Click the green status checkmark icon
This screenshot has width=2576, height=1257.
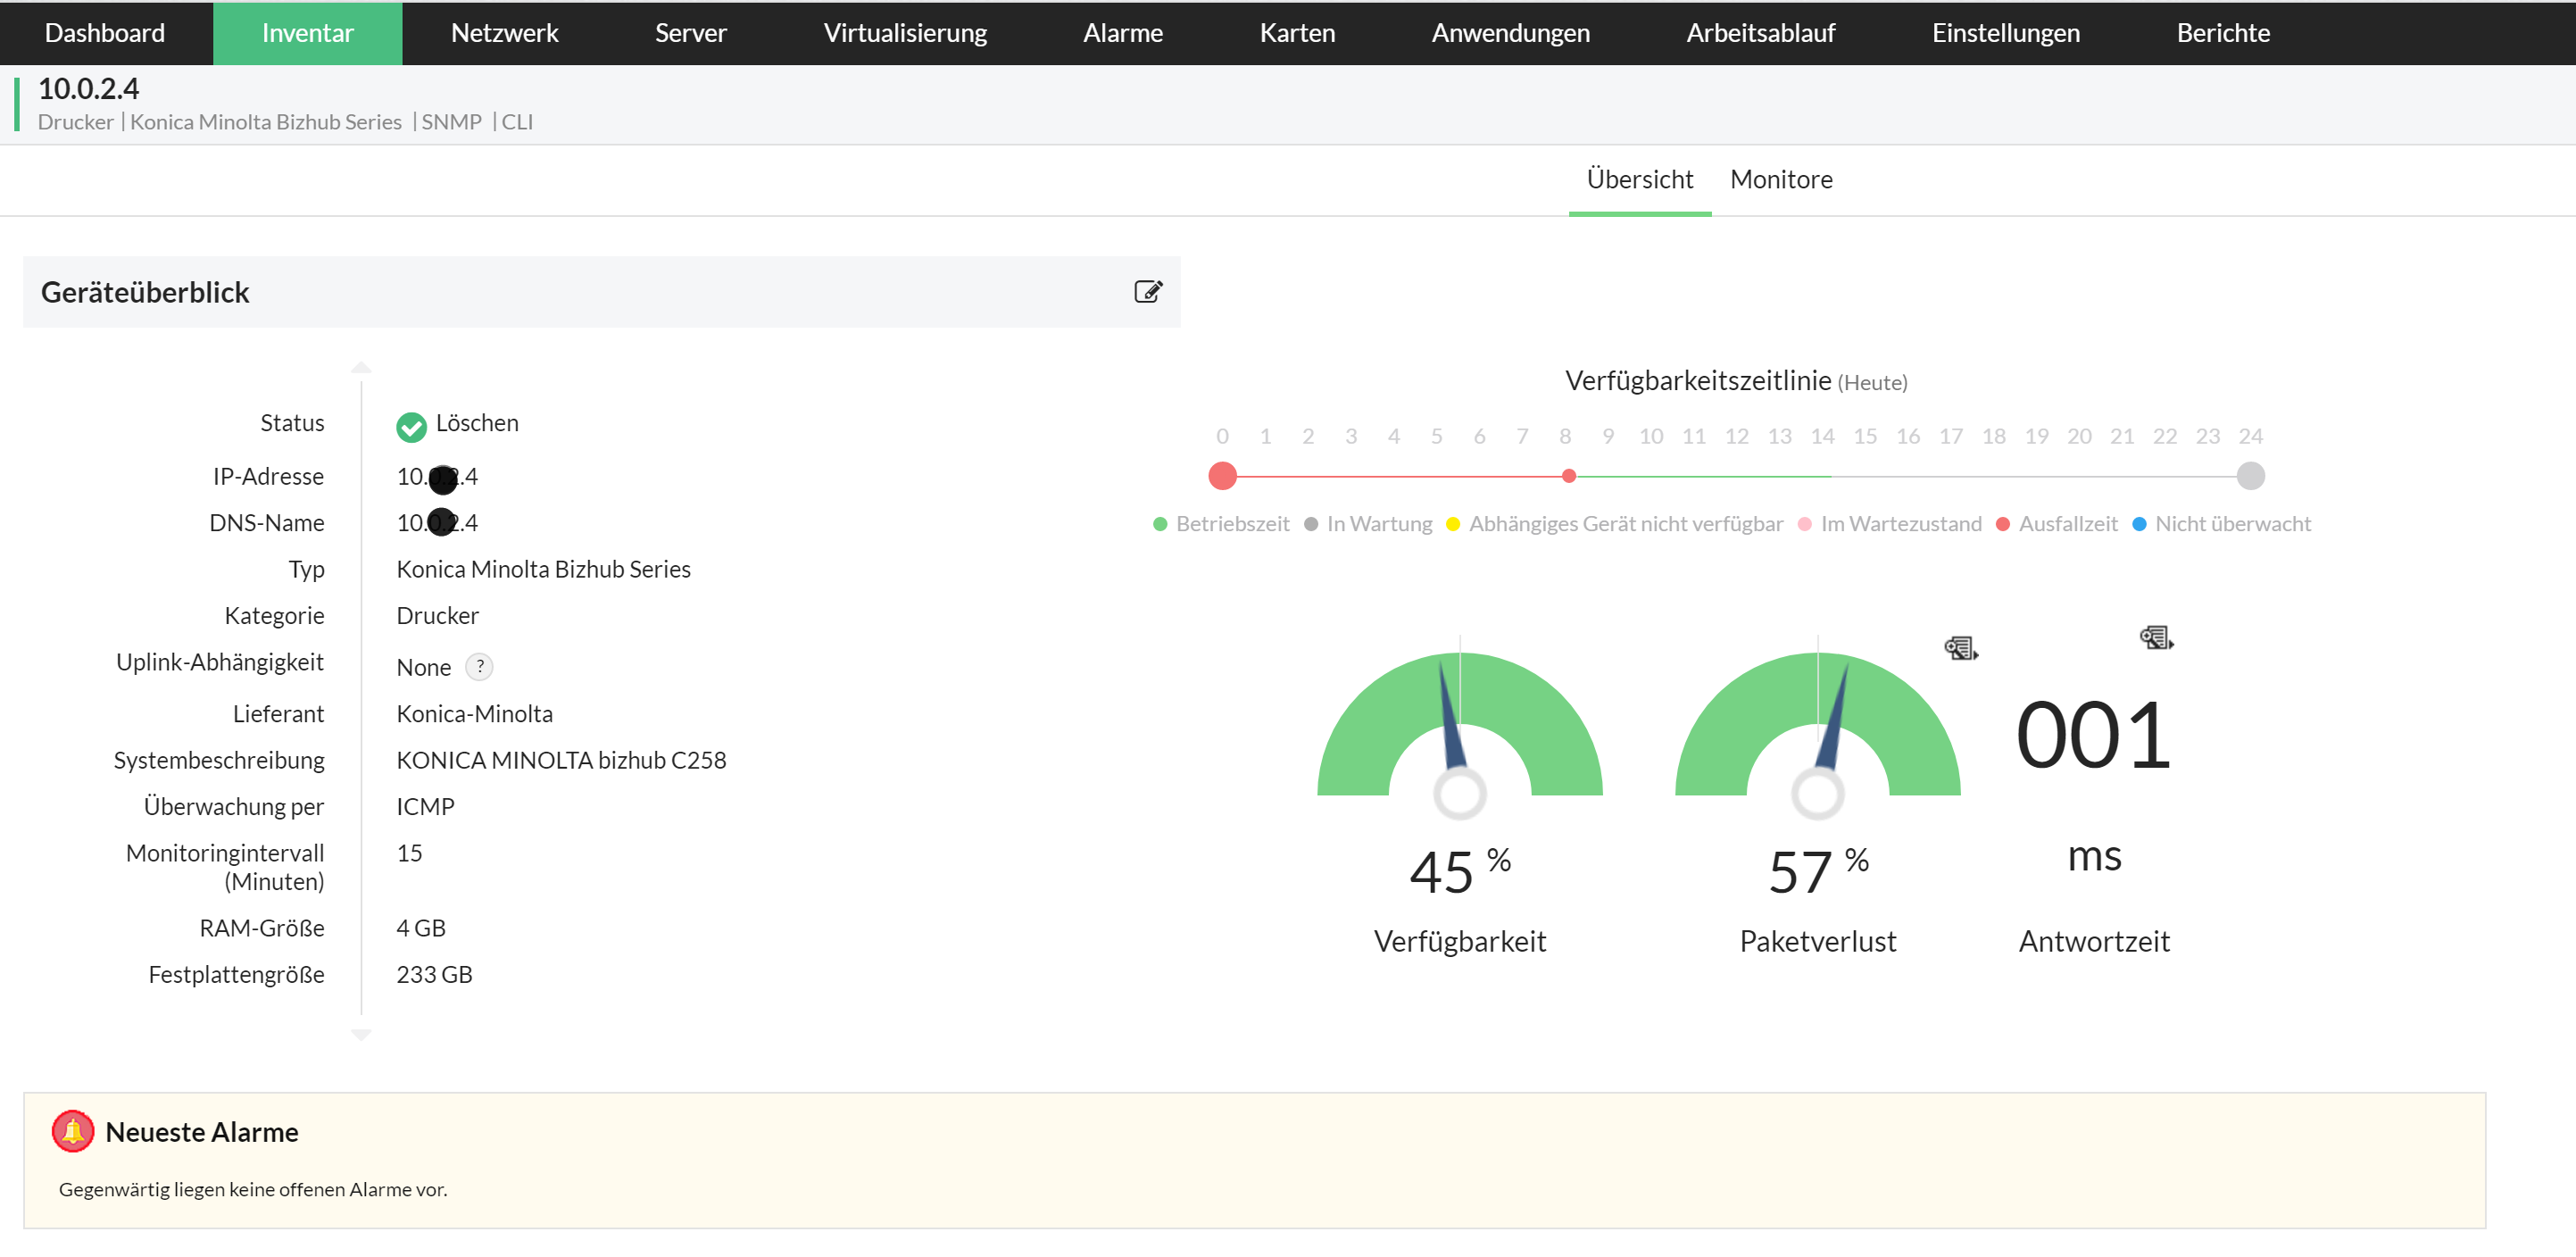coord(411,426)
